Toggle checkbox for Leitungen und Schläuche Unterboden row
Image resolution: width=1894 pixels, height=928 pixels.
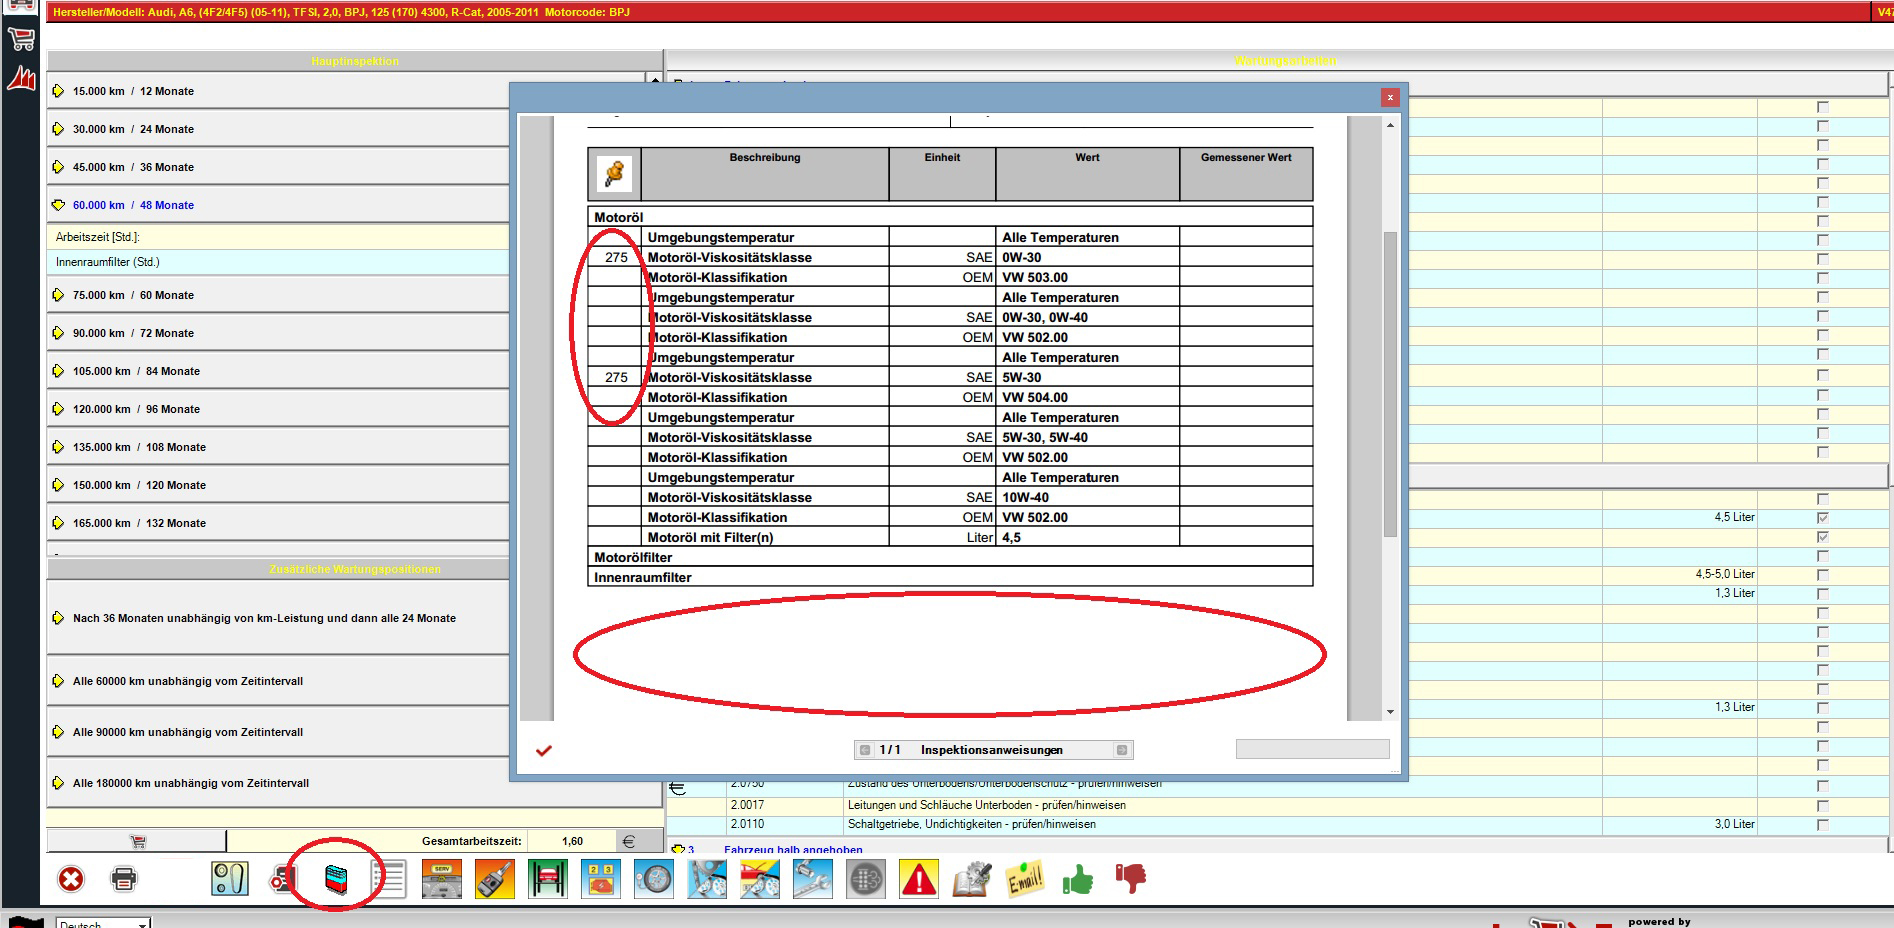[1823, 805]
